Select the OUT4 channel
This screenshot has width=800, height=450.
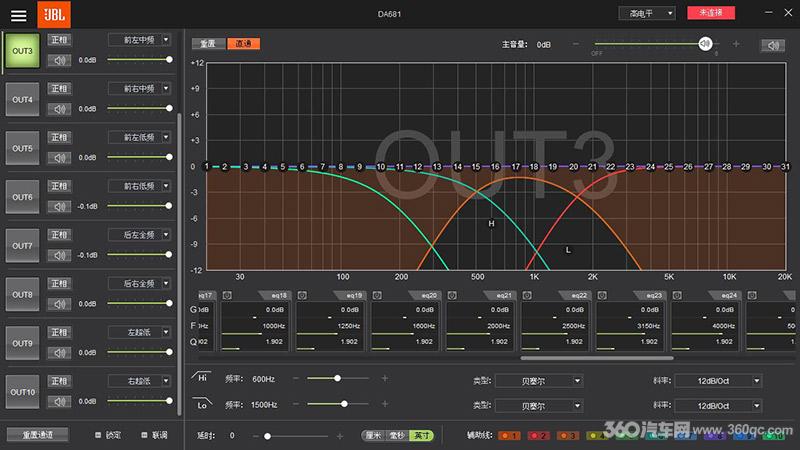click(22, 99)
